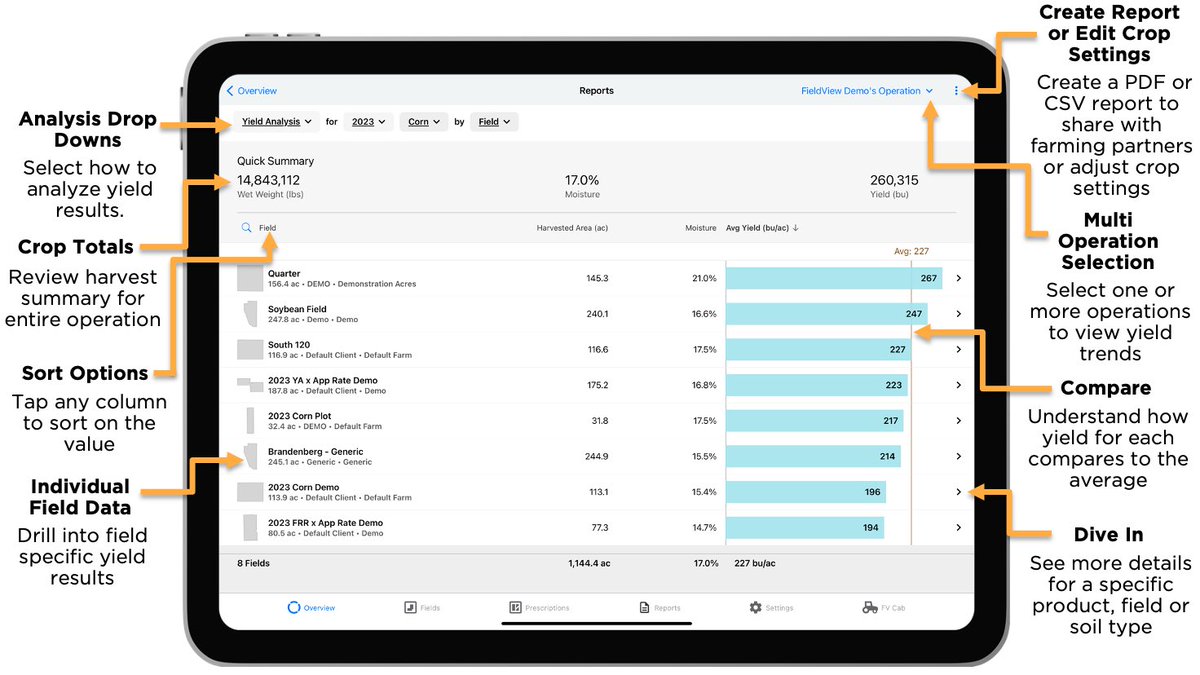The height and width of the screenshot is (675, 1200).
Task: Click the 217 yield bar for Corn Plot
Action: pyautogui.click(x=814, y=421)
